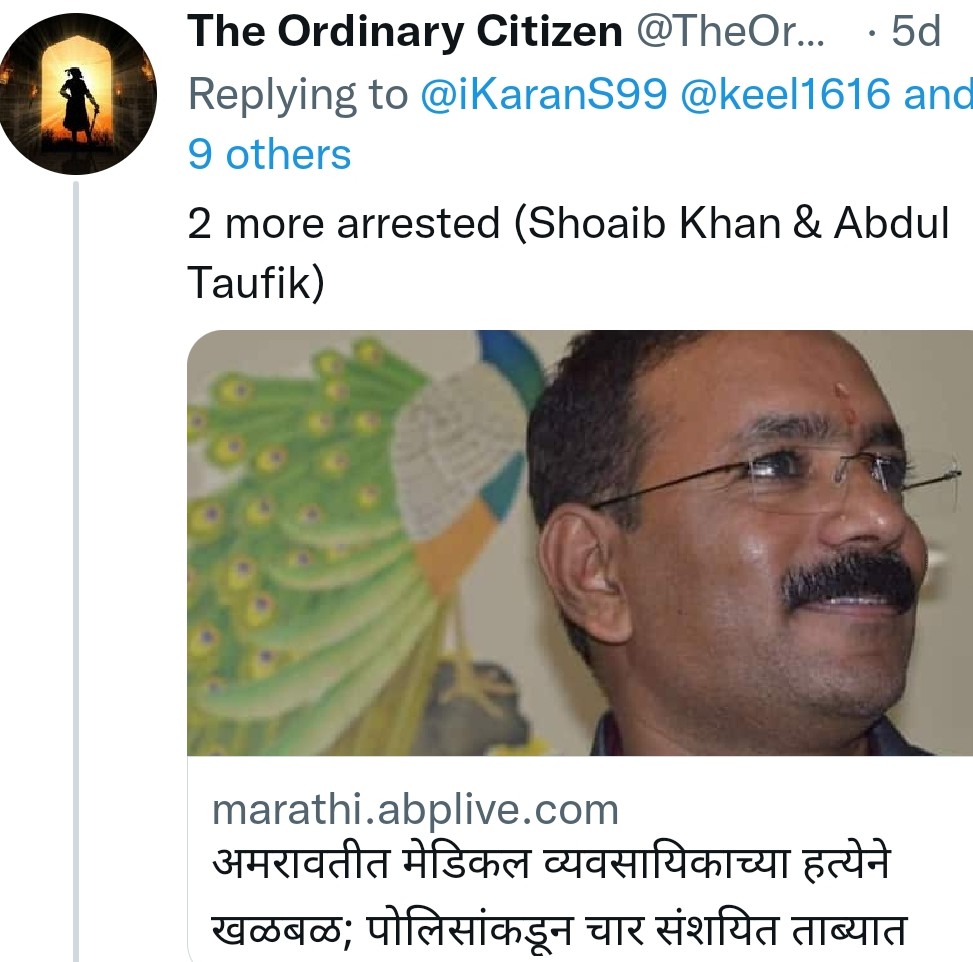Open the marathi.abplive.com domain link
This screenshot has height=962, width=973.
tap(415, 810)
